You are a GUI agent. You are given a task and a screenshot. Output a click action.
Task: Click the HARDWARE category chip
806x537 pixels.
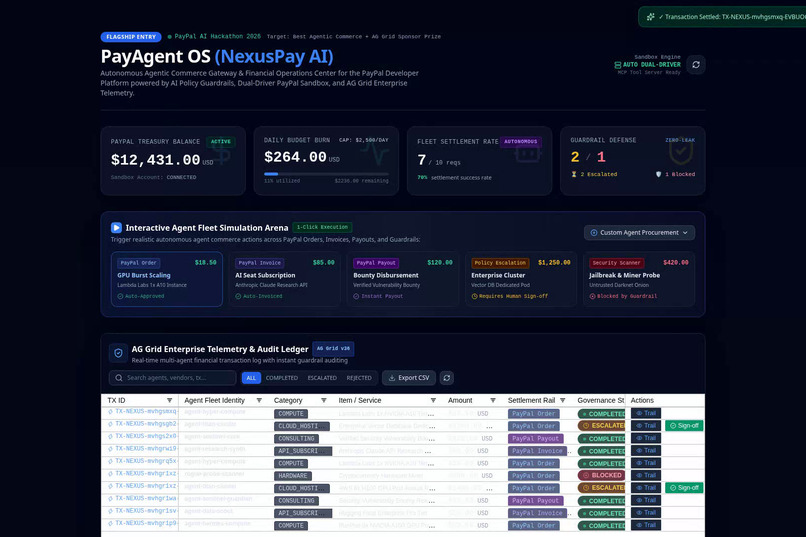click(292, 476)
